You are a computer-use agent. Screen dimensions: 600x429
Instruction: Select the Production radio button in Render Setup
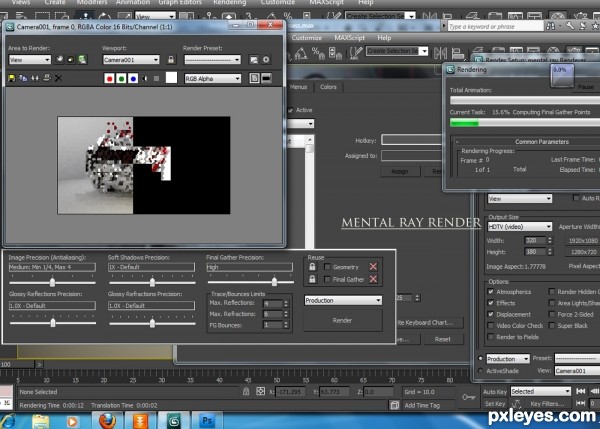[x=481, y=359]
